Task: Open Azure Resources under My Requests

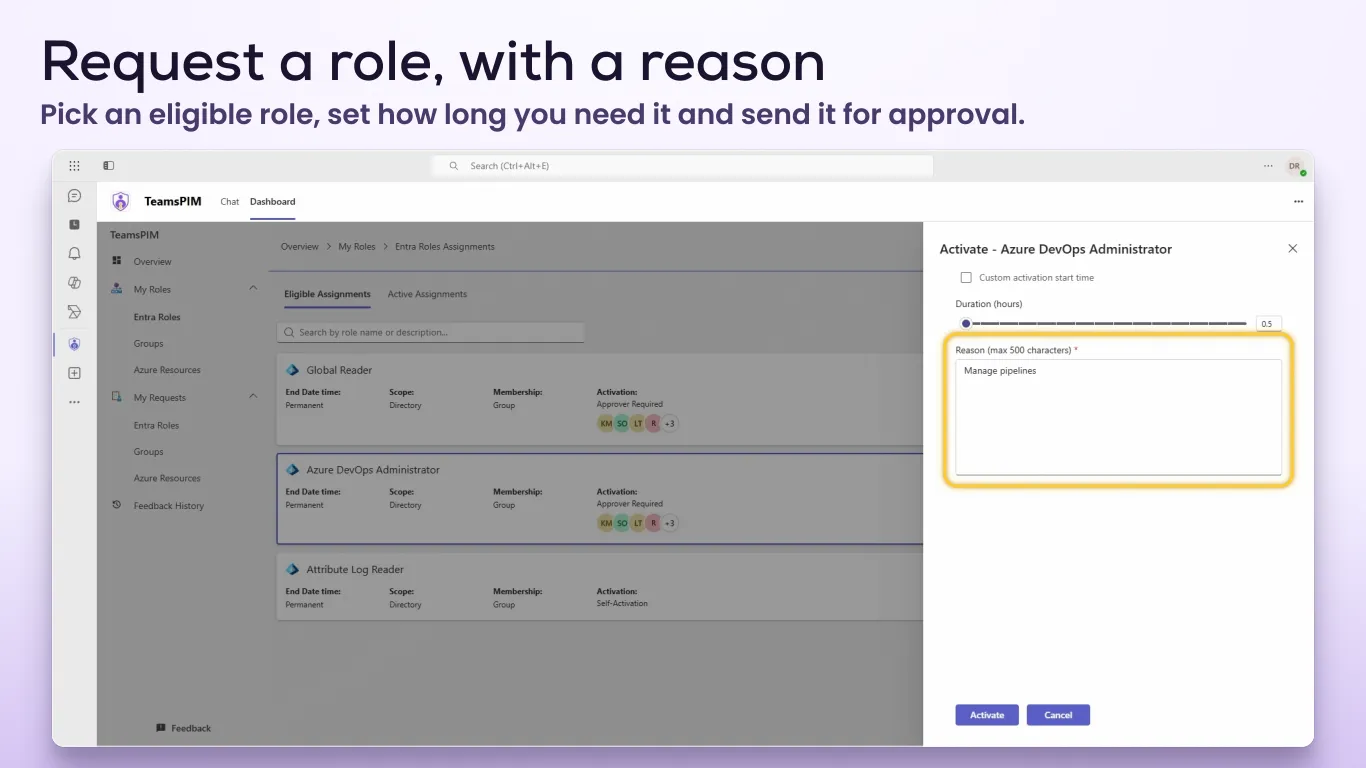Action: click(x=167, y=478)
